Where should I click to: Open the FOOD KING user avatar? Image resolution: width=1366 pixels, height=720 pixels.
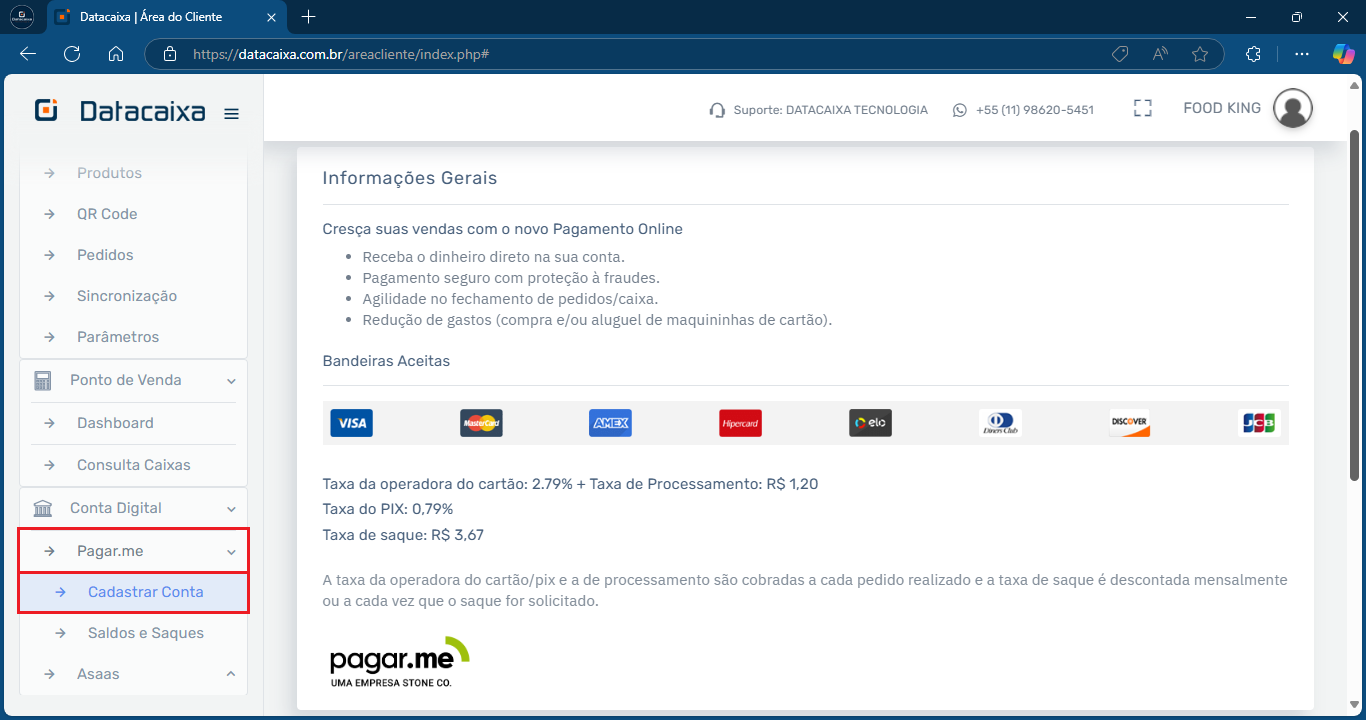[x=1292, y=109]
